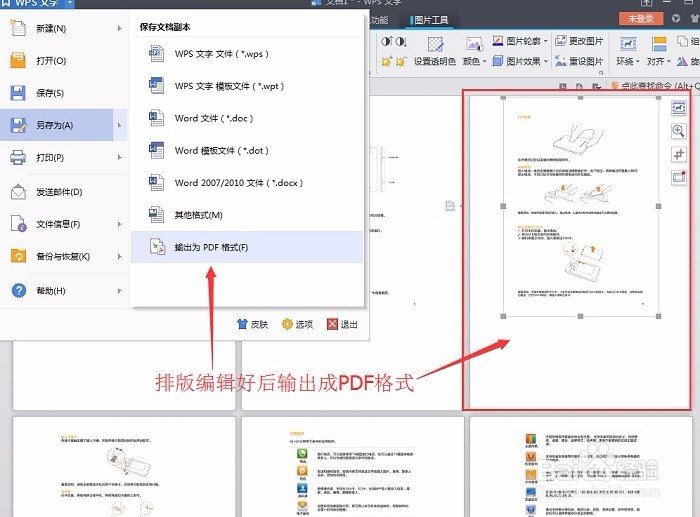Open the 环绕 text wrap dropdown
This screenshot has height=517, width=700.
click(628, 51)
